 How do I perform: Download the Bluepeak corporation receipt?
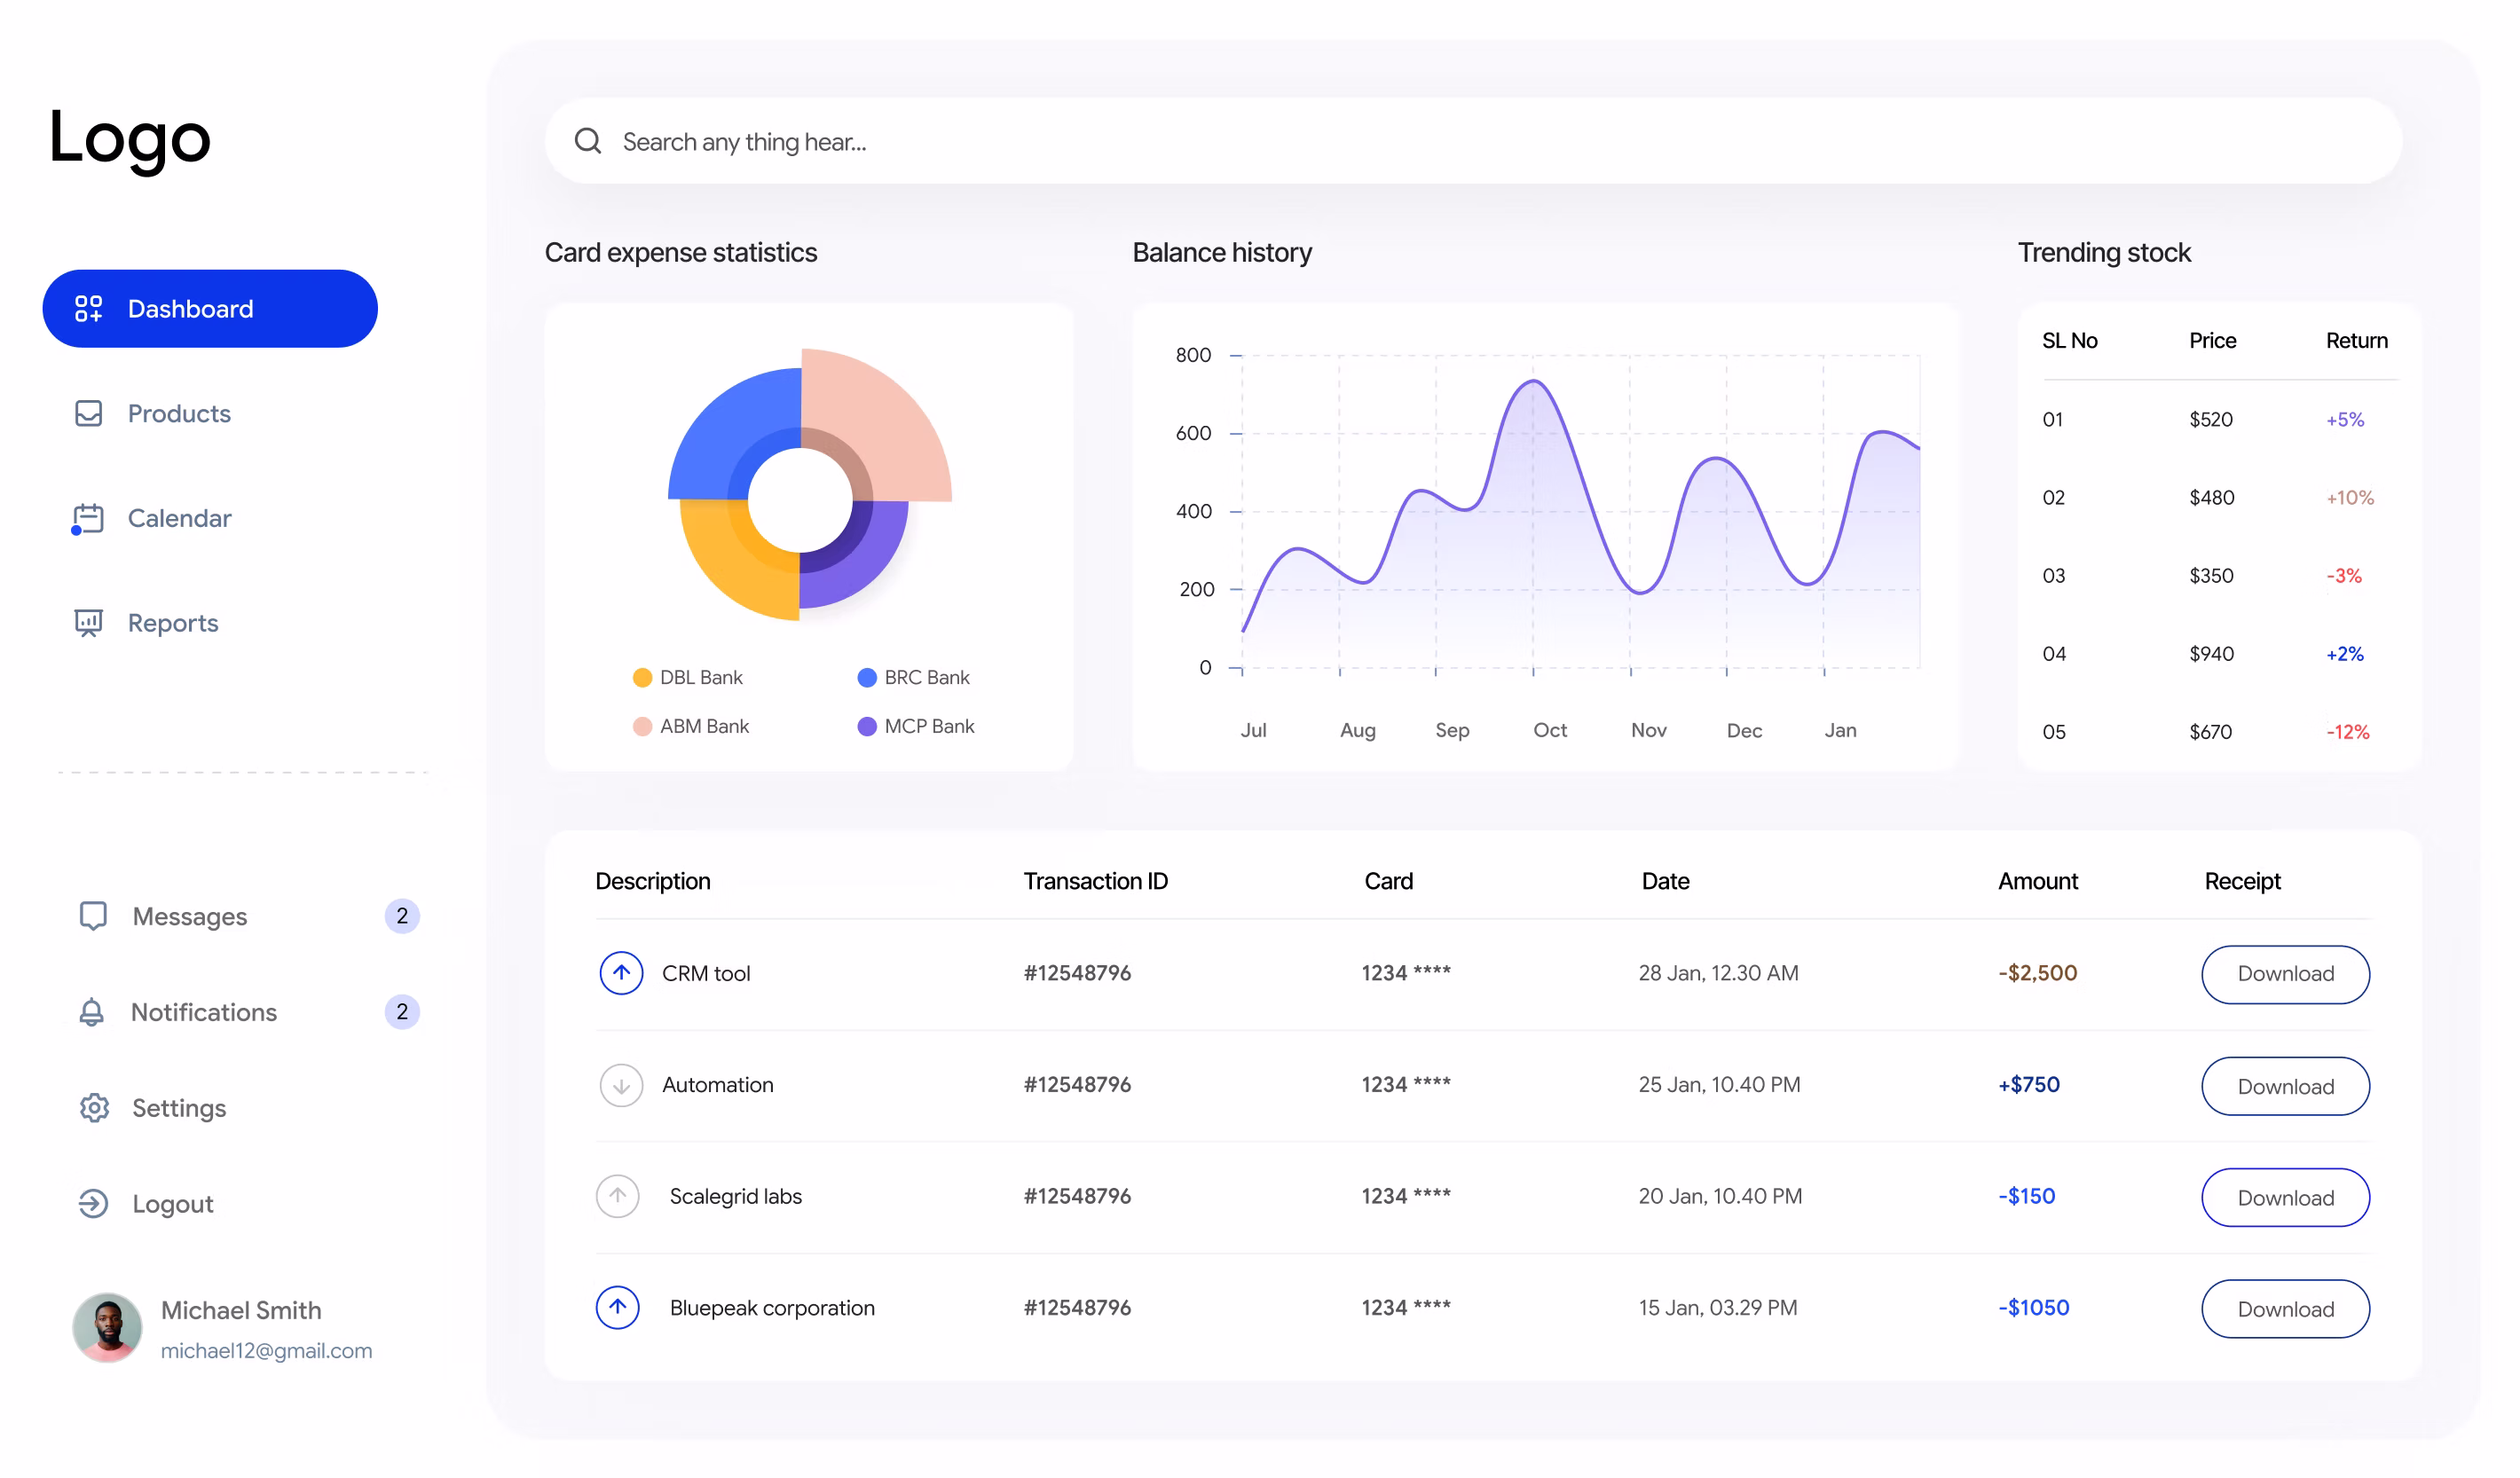(x=2285, y=1309)
